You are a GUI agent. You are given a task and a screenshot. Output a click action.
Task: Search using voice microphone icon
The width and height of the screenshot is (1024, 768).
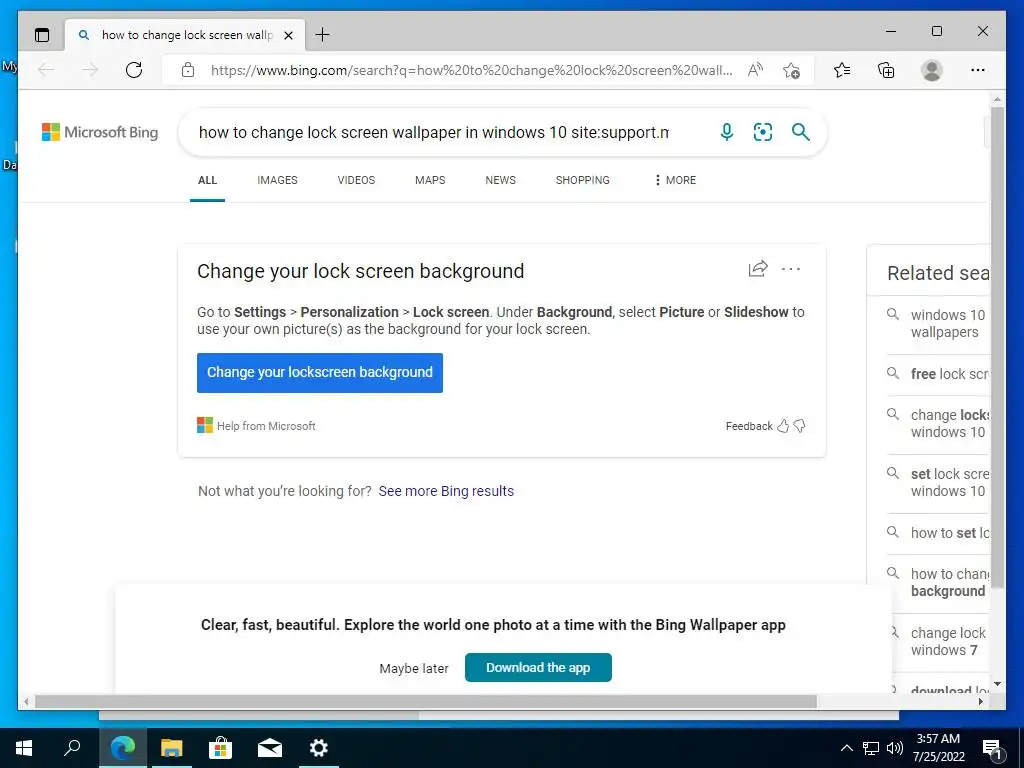(727, 132)
